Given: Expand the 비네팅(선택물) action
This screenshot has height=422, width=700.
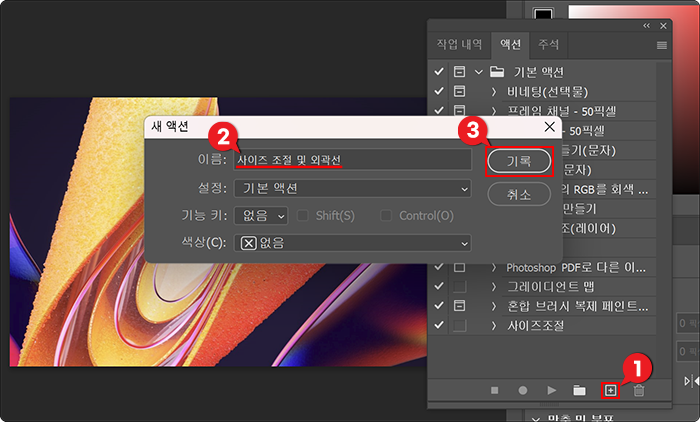Looking at the screenshot, I should [x=494, y=92].
